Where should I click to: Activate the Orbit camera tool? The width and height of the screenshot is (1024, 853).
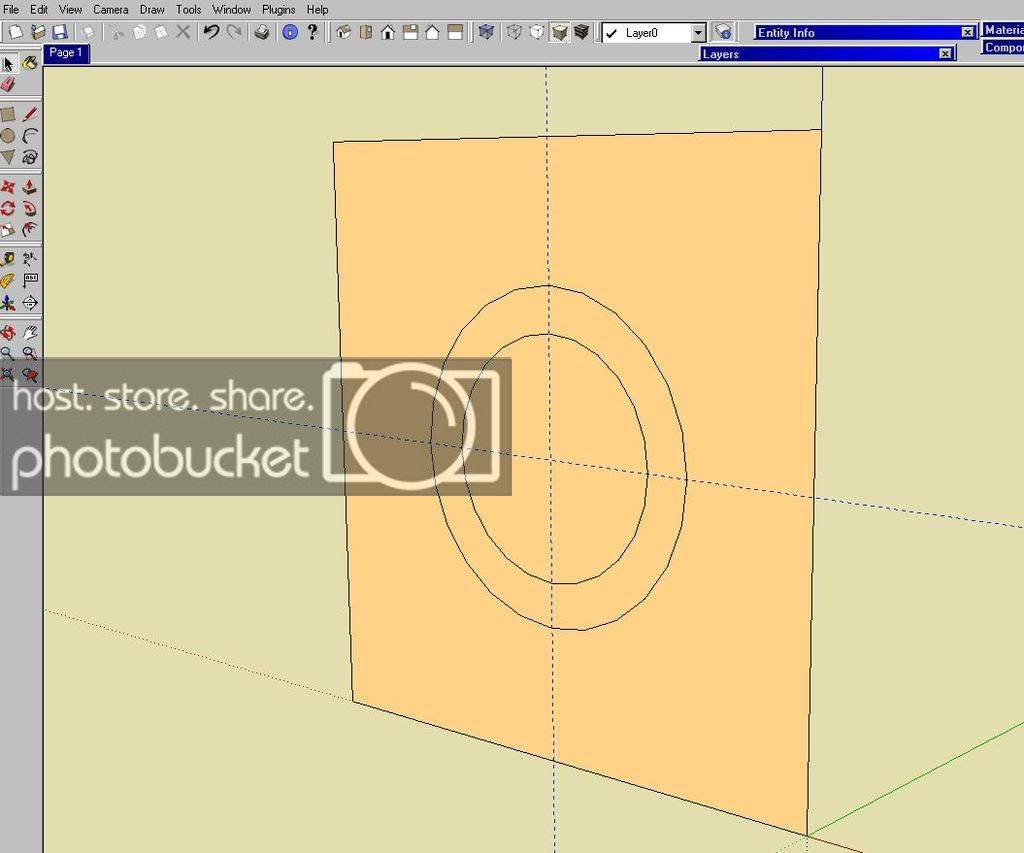click(x=8, y=332)
